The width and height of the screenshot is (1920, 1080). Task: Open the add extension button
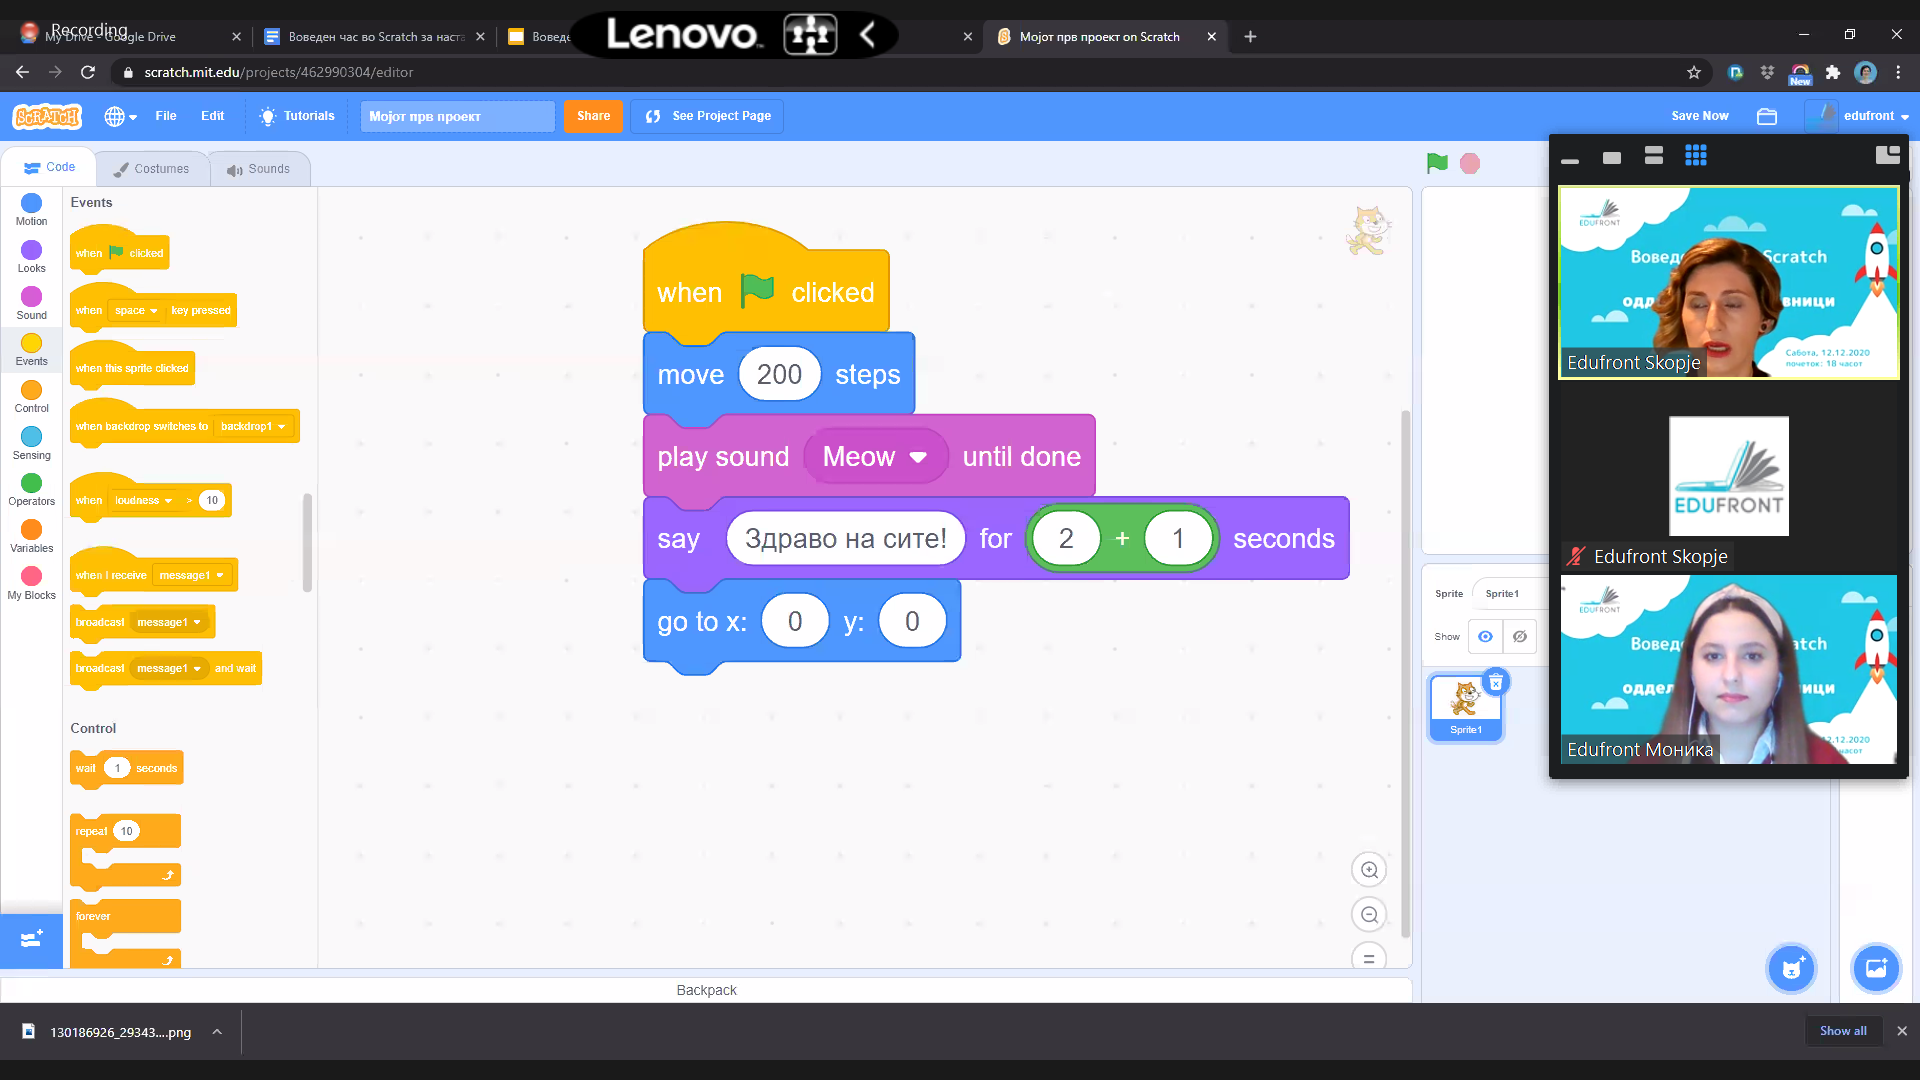(x=31, y=940)
